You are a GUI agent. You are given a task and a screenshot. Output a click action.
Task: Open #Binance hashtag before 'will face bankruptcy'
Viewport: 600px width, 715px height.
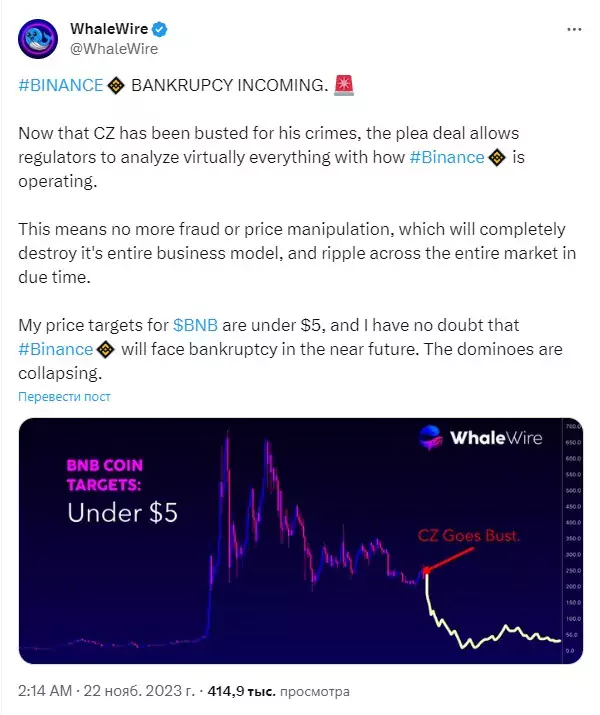click(x=56, y=349)
